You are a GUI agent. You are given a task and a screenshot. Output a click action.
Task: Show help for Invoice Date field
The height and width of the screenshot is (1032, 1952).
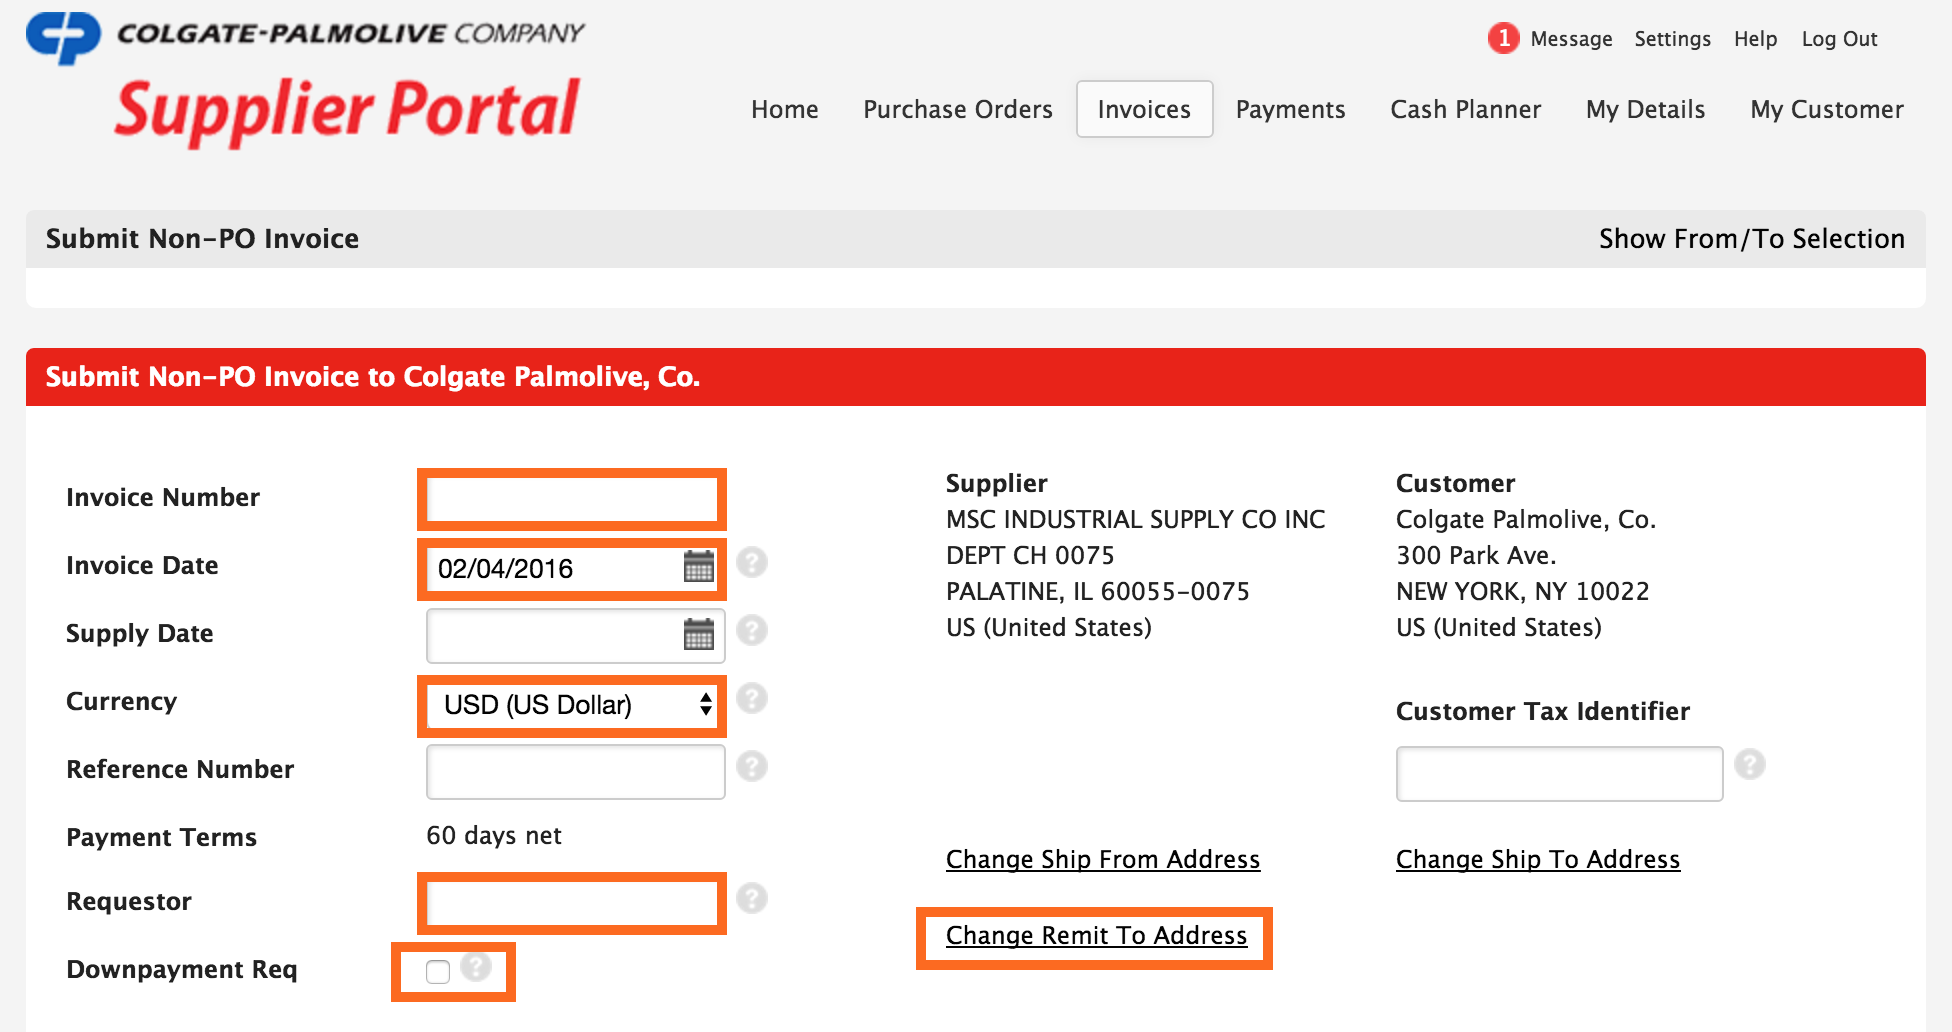pos(752,562)
